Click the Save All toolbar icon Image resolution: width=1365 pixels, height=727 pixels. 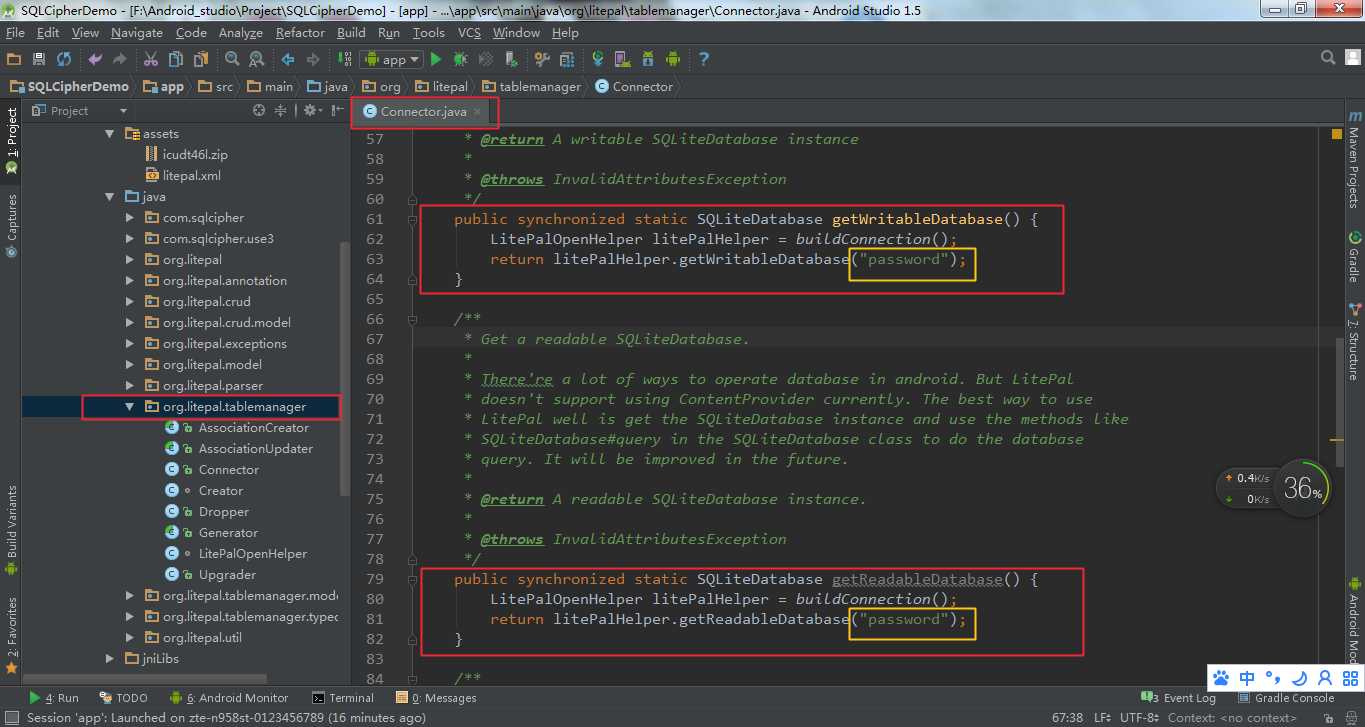click(x=39, y=60)
